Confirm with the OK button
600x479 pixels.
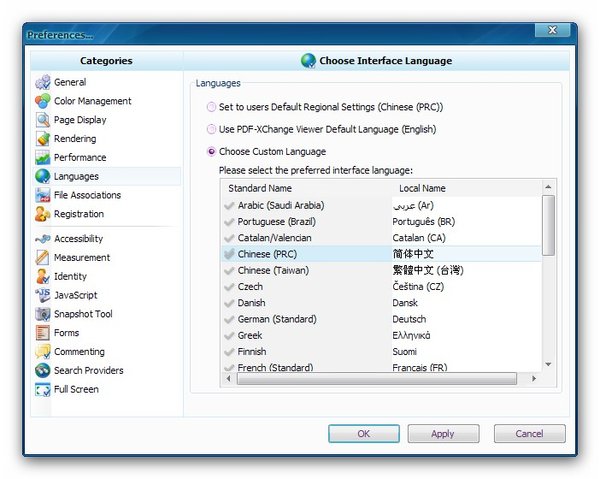click(364, 433)
